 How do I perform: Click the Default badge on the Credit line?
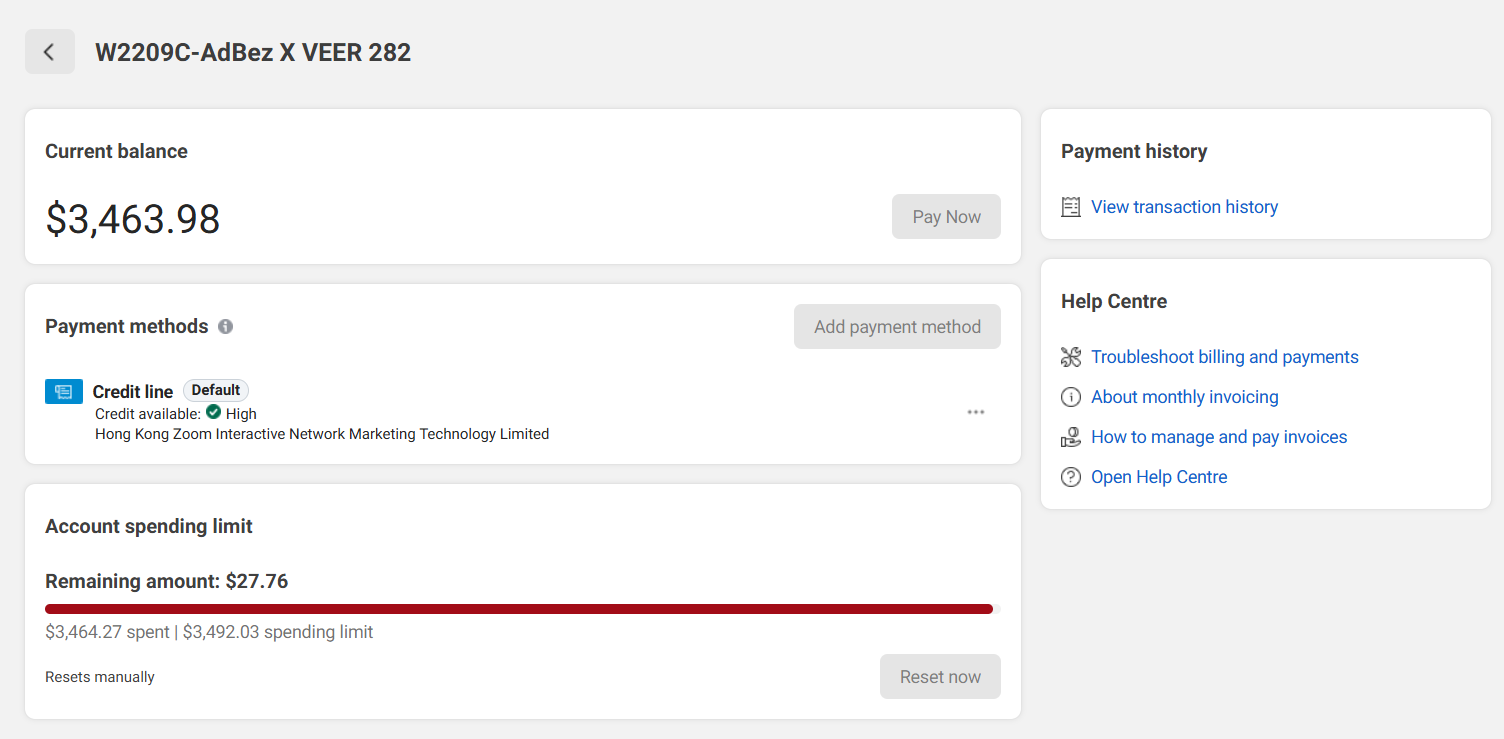pyautogui.click(x=215, y=390)
